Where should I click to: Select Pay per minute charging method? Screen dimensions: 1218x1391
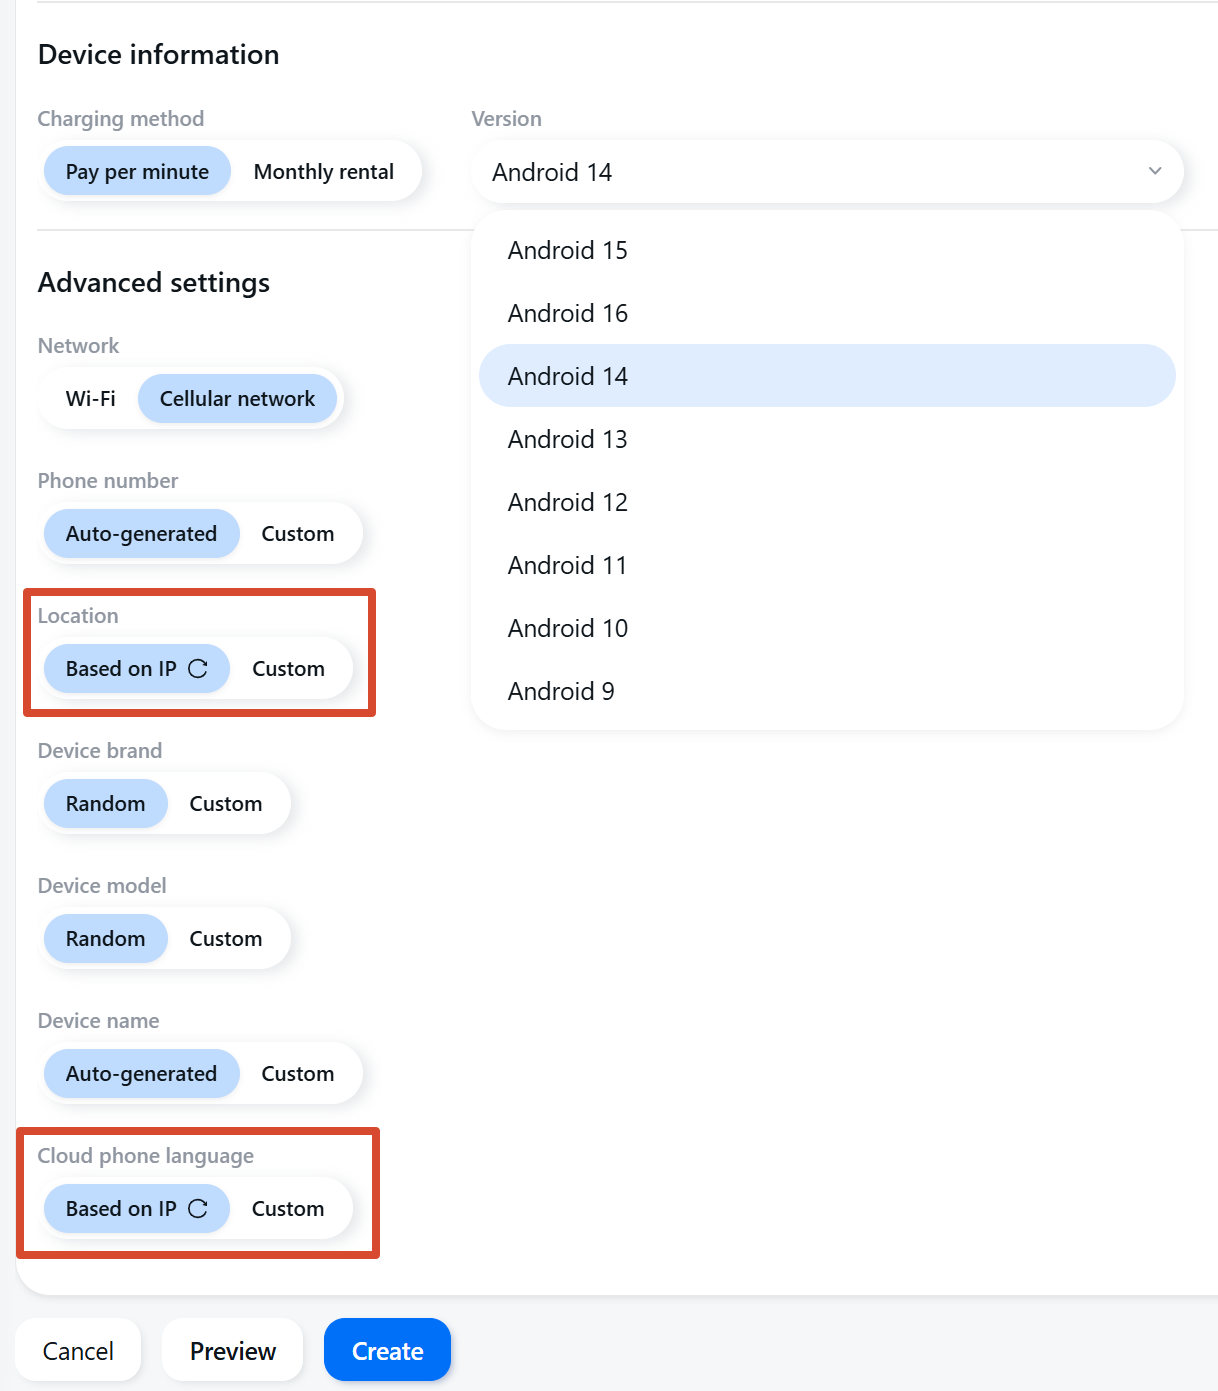(137, 172)
